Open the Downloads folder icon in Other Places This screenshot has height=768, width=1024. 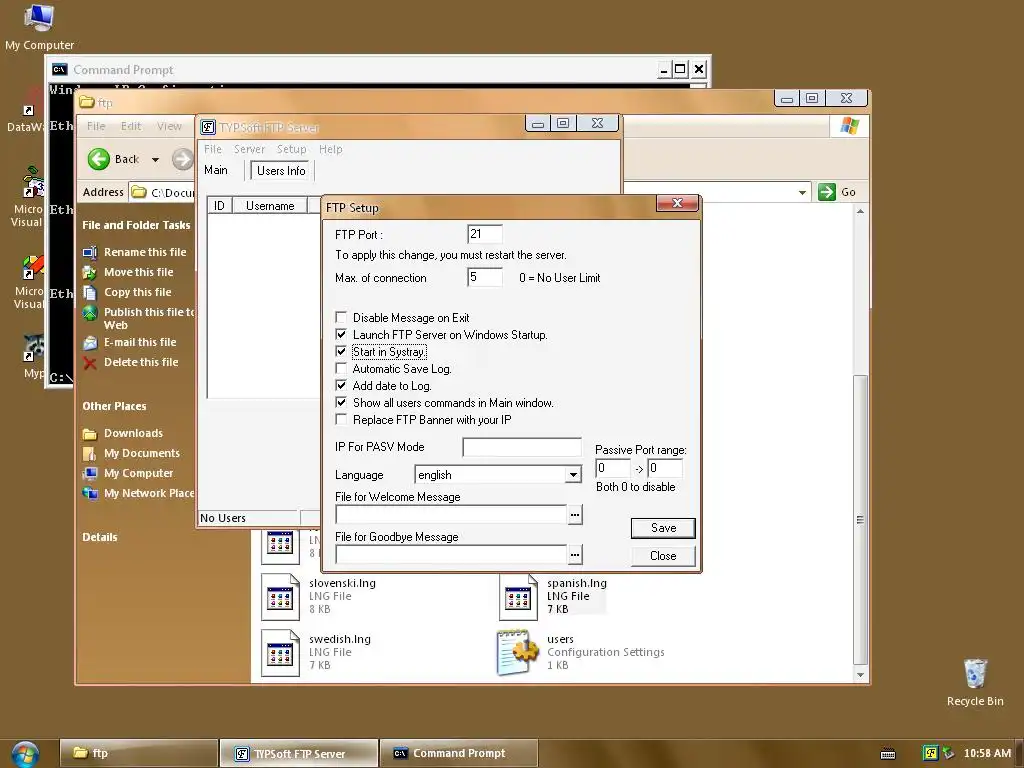pyautogui.click(x=89, y=434)
